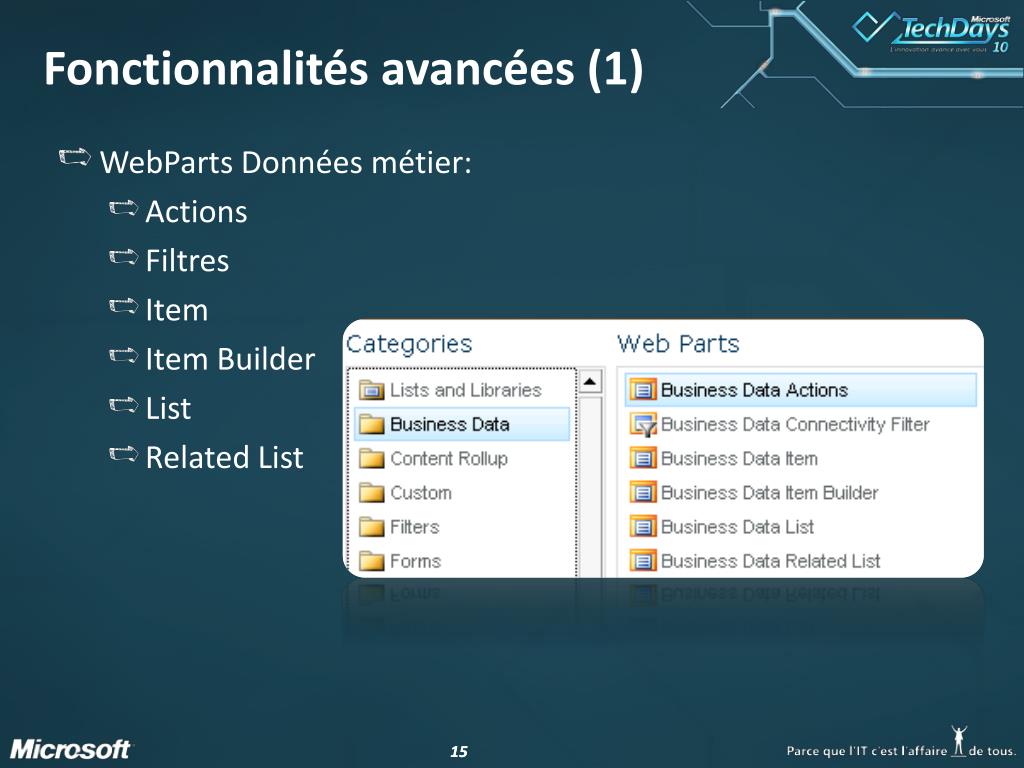Click the List bullet item
Viewport: 1024px width, 768px height.
tap(168, 408)
